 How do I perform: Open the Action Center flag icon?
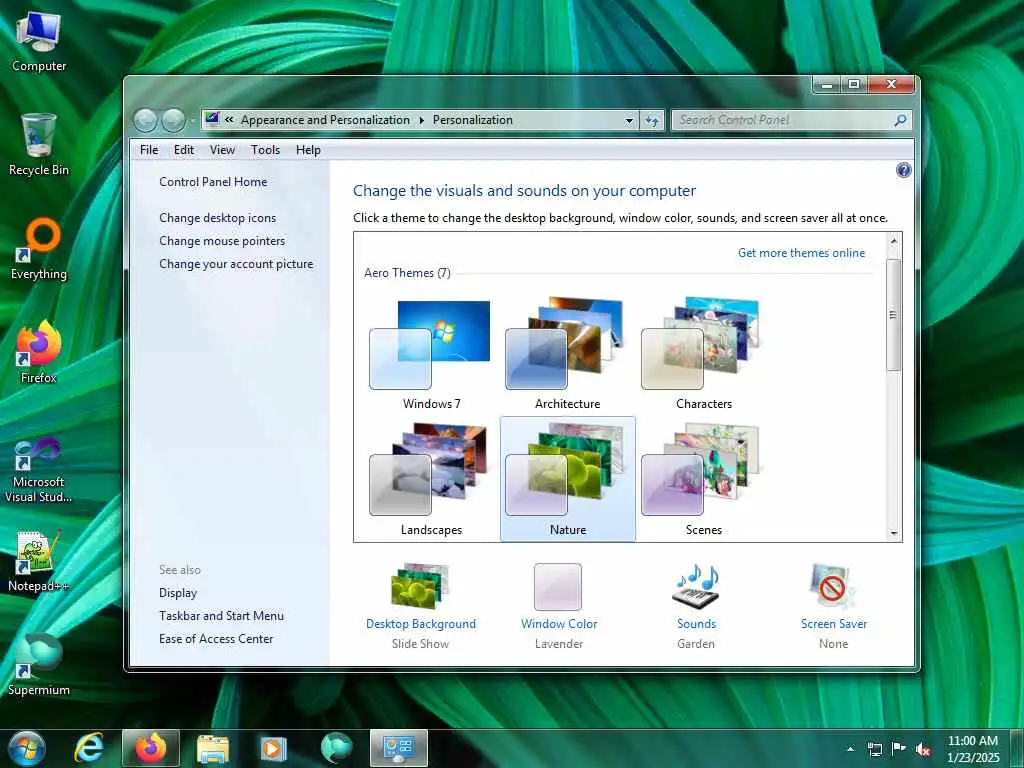899,749
